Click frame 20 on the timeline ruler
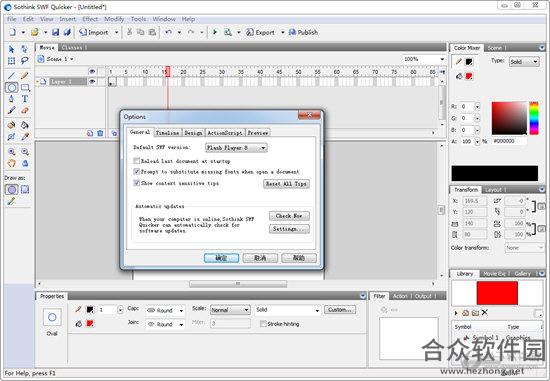Screen dimensions: 550x381 click(x=183, y=72)
